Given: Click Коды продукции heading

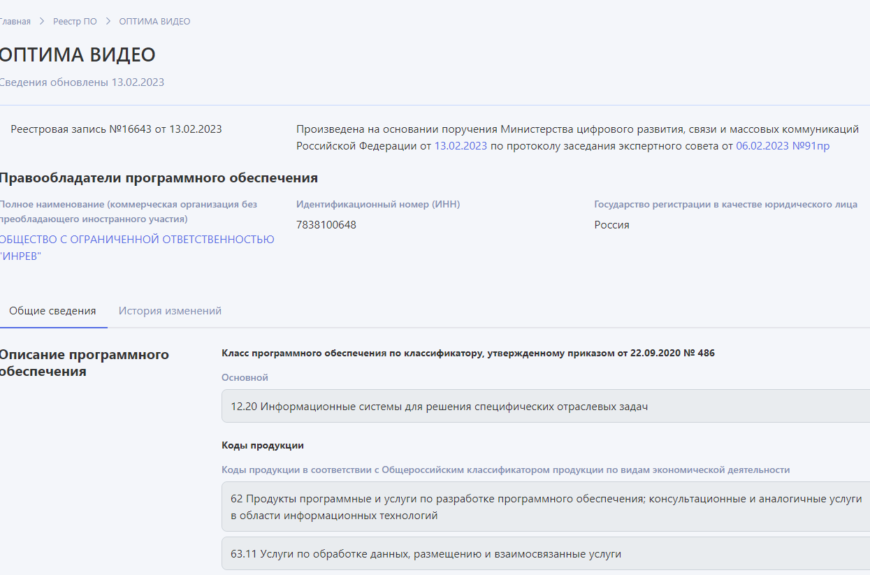Looking at the screenshot, I should [262, 445].
